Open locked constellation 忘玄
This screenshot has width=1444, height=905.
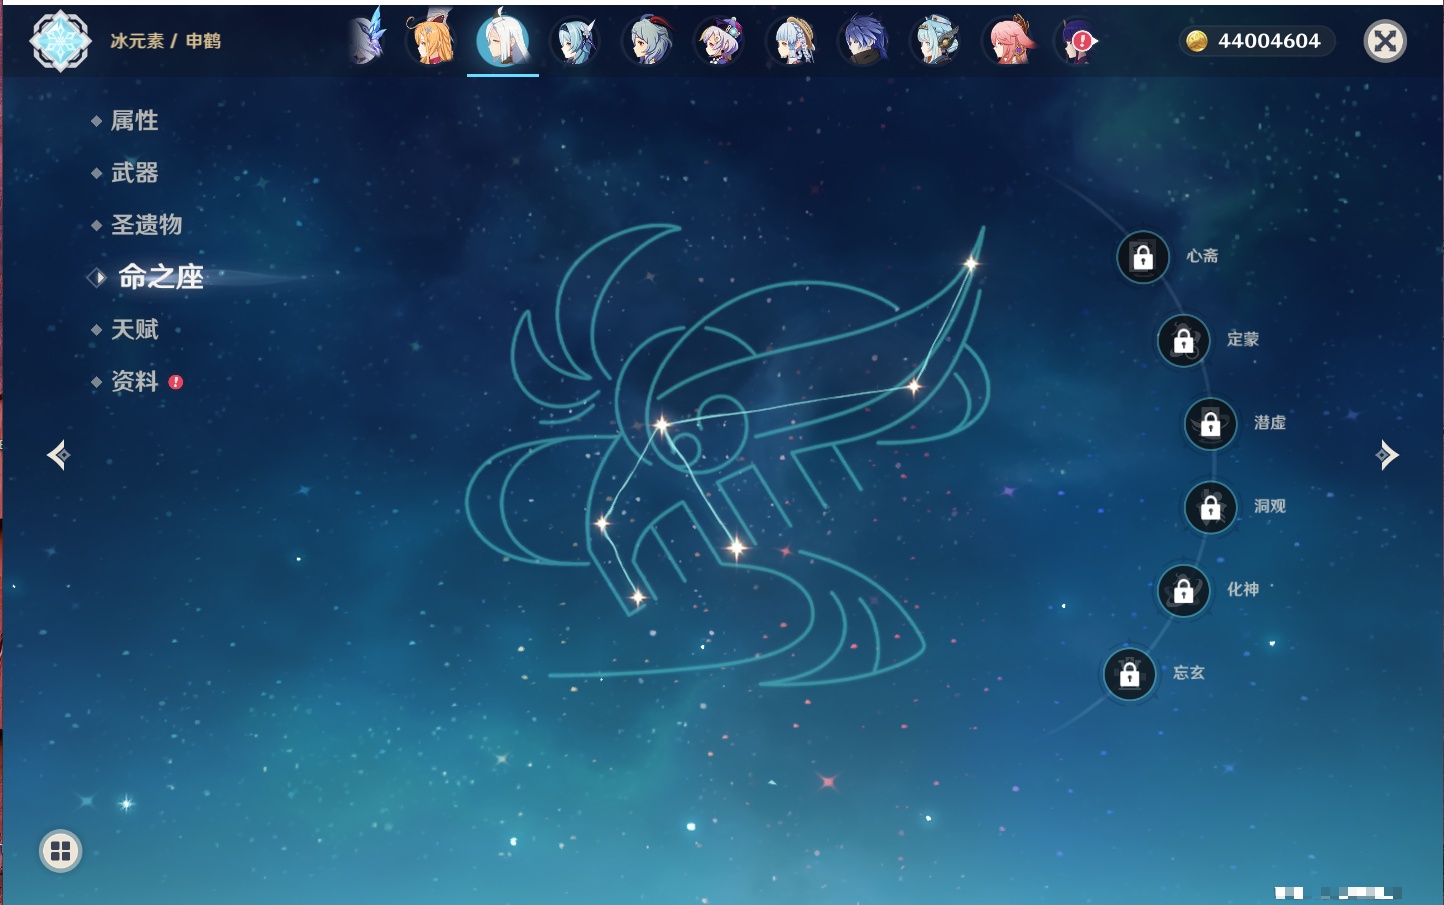click(1130, 674)
